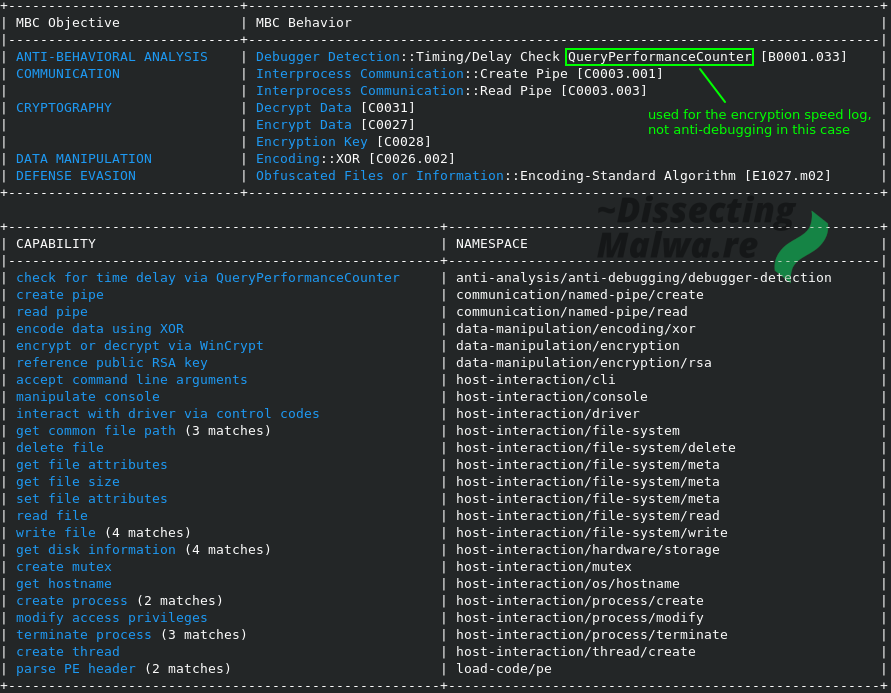Click the green Dissecting Malware logo icon
Viewport: 891px width, 693px height.
point(801,245)
